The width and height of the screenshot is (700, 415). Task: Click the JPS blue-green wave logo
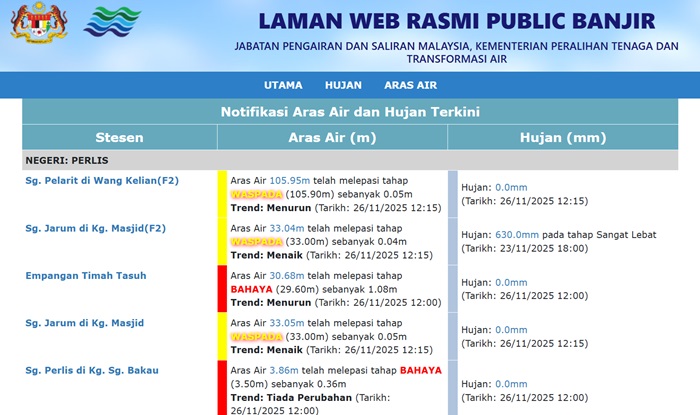point(112,22)
